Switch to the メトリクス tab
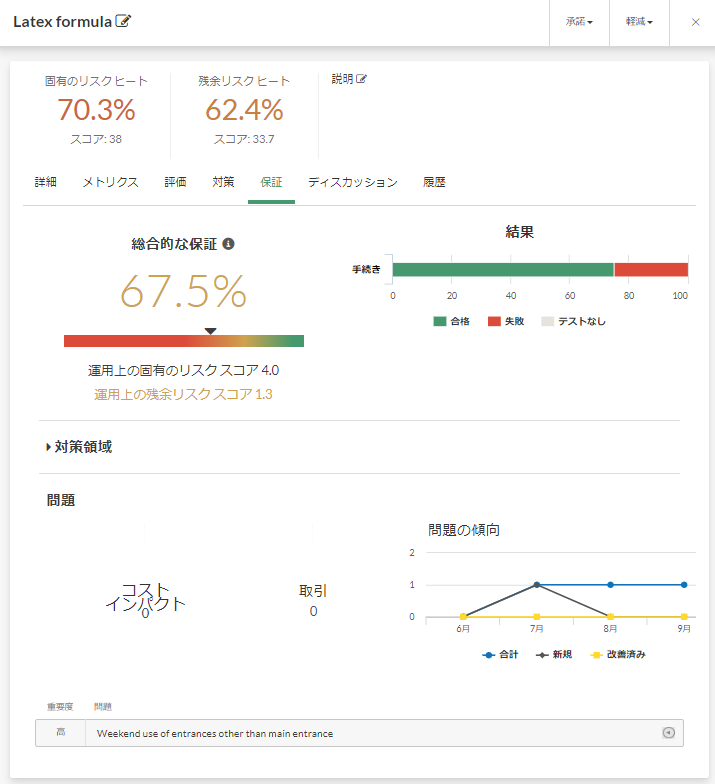 [x=110, y=182]
